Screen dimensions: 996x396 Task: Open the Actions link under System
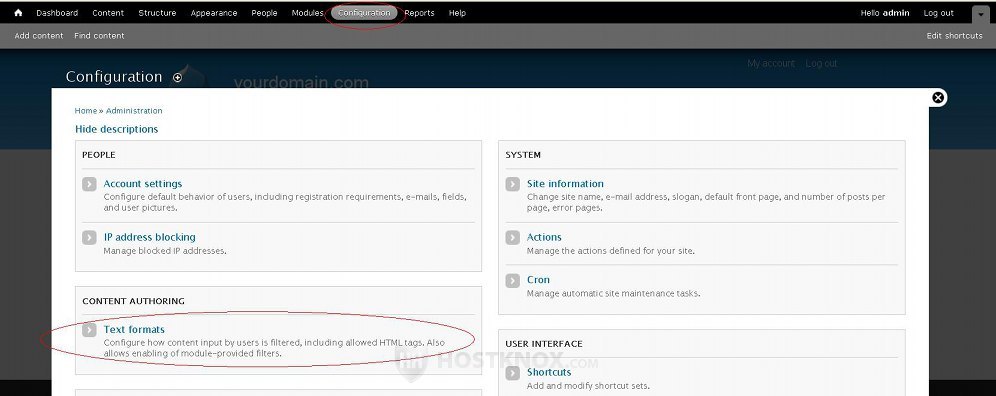point(544,237)
